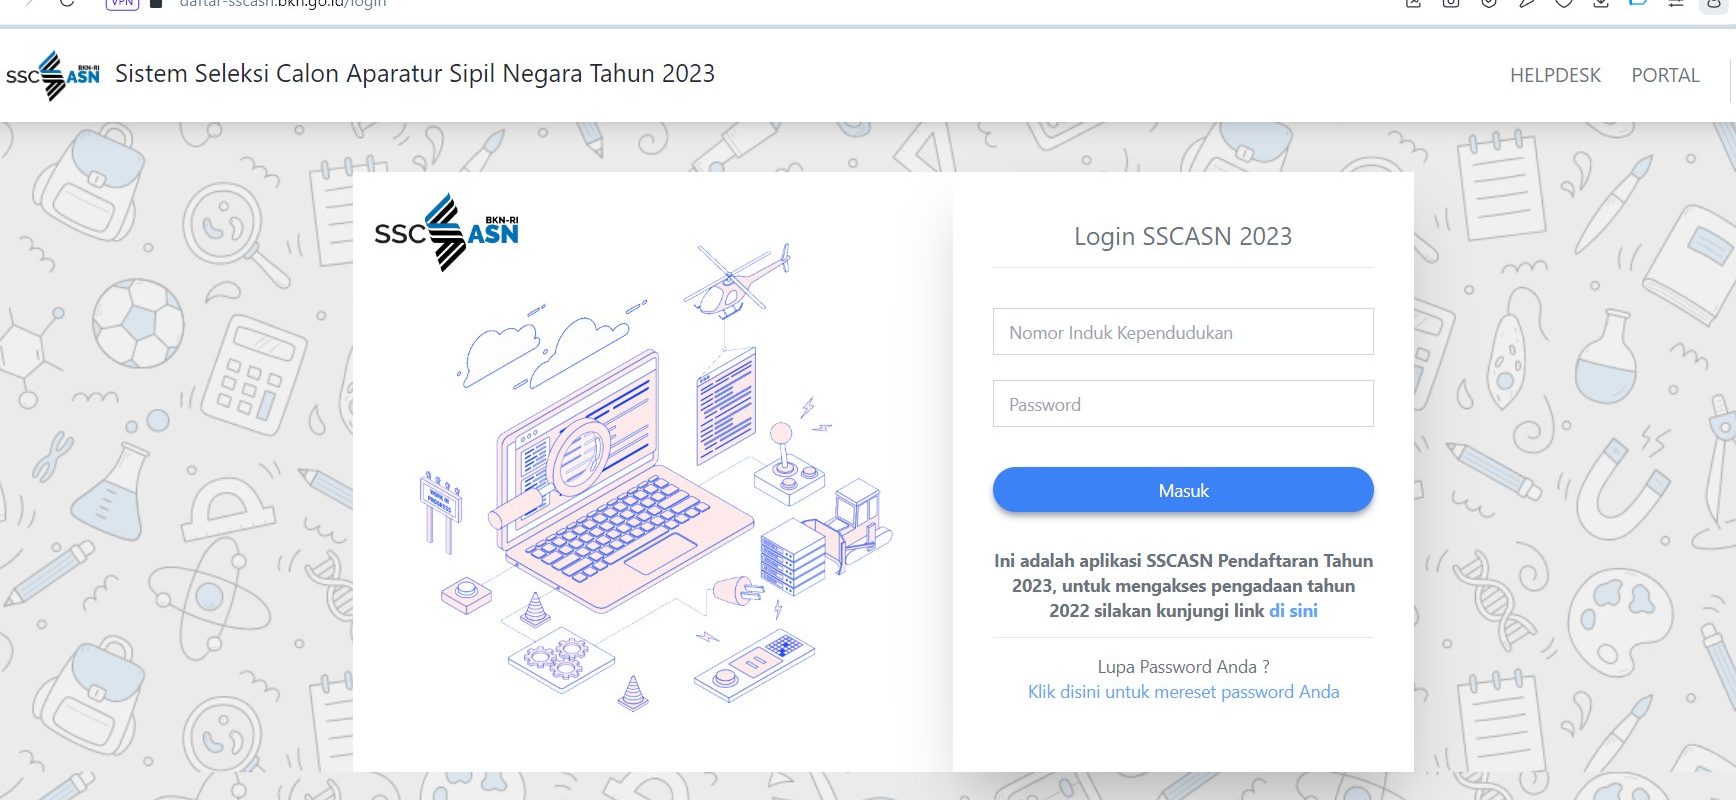Follow the 'di sini' link for 2022

pos(1293,611)
